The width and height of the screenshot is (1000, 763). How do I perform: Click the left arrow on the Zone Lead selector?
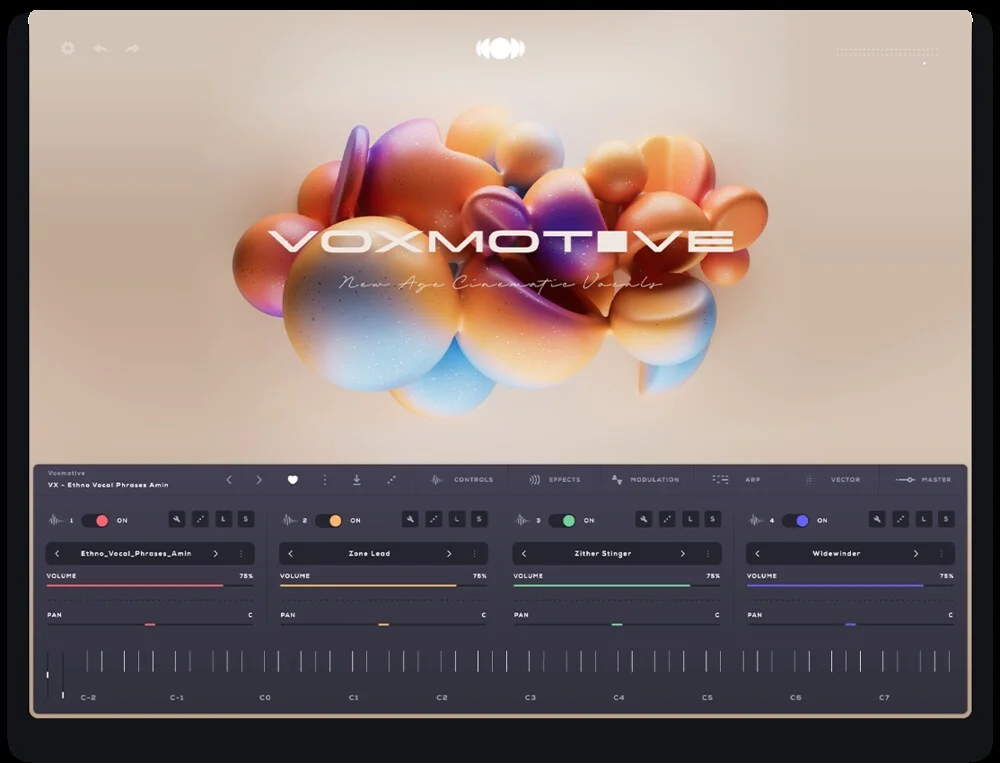290,553
